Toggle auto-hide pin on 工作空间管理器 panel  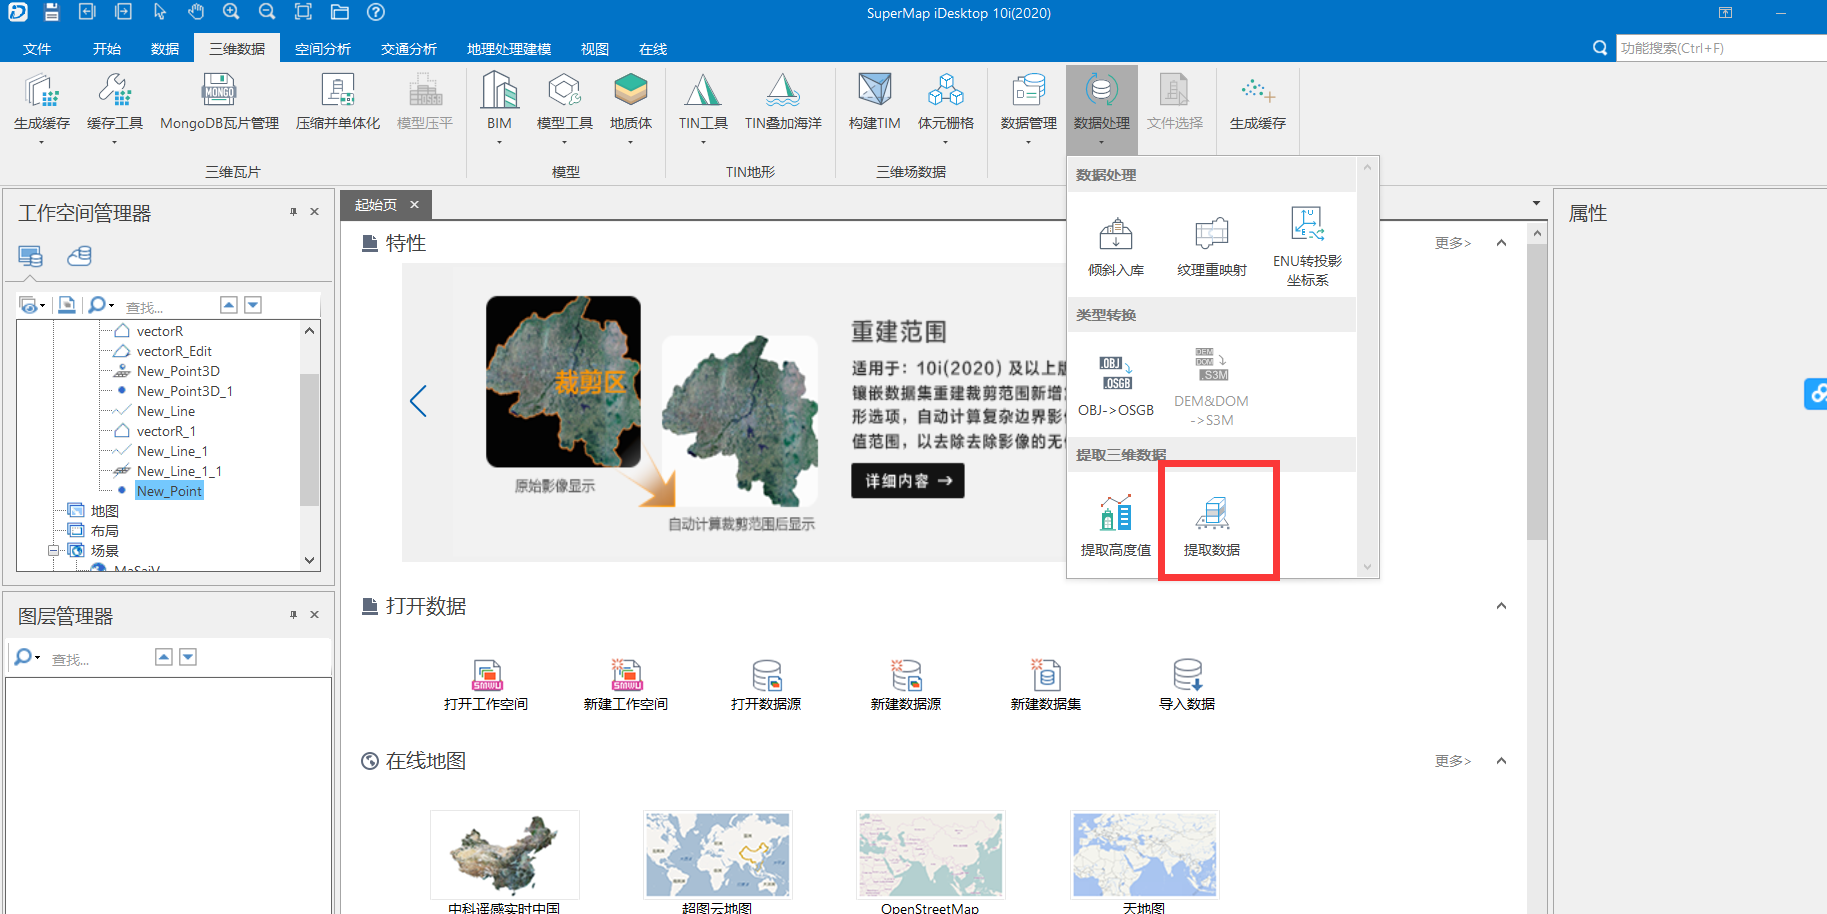click(293, 211)
